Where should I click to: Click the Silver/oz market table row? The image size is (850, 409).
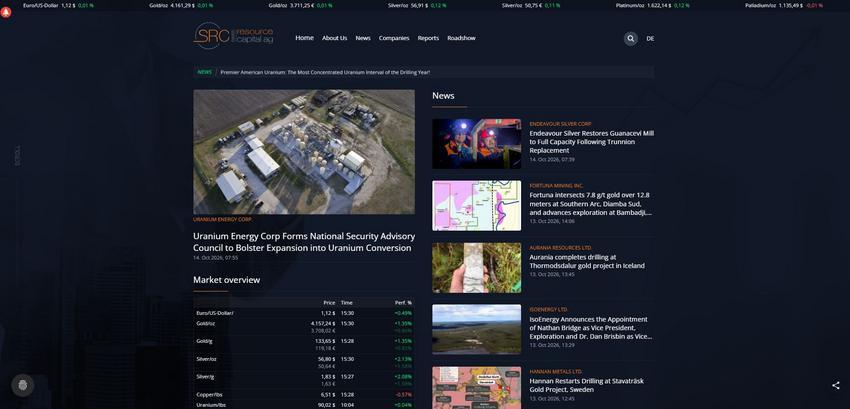point(304,362)
